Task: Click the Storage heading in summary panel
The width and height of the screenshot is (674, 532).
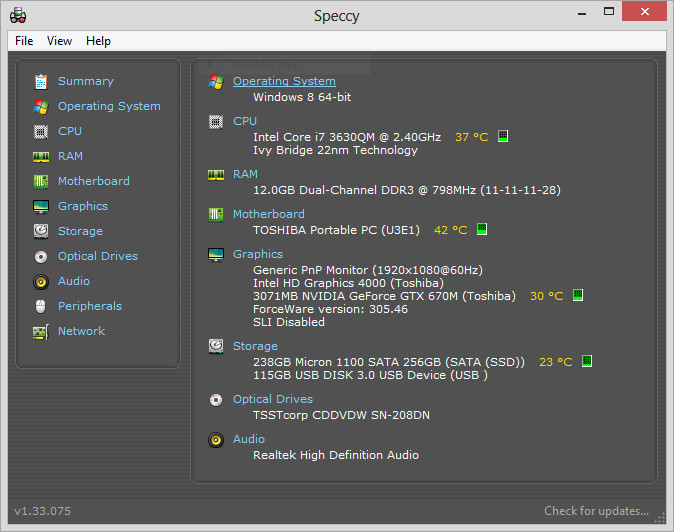Action: (255, 346)
